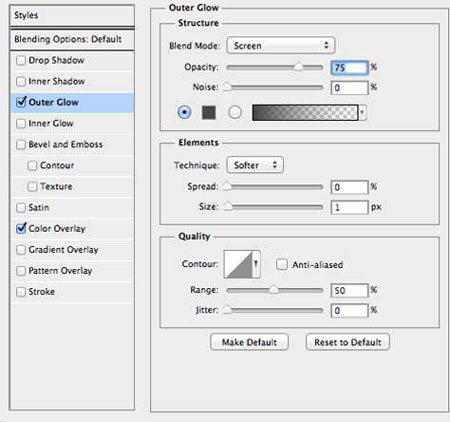Enable the Drop Shadow checkbox
Viewport: 450px width, 422px height.
click(x=21, y=61)
